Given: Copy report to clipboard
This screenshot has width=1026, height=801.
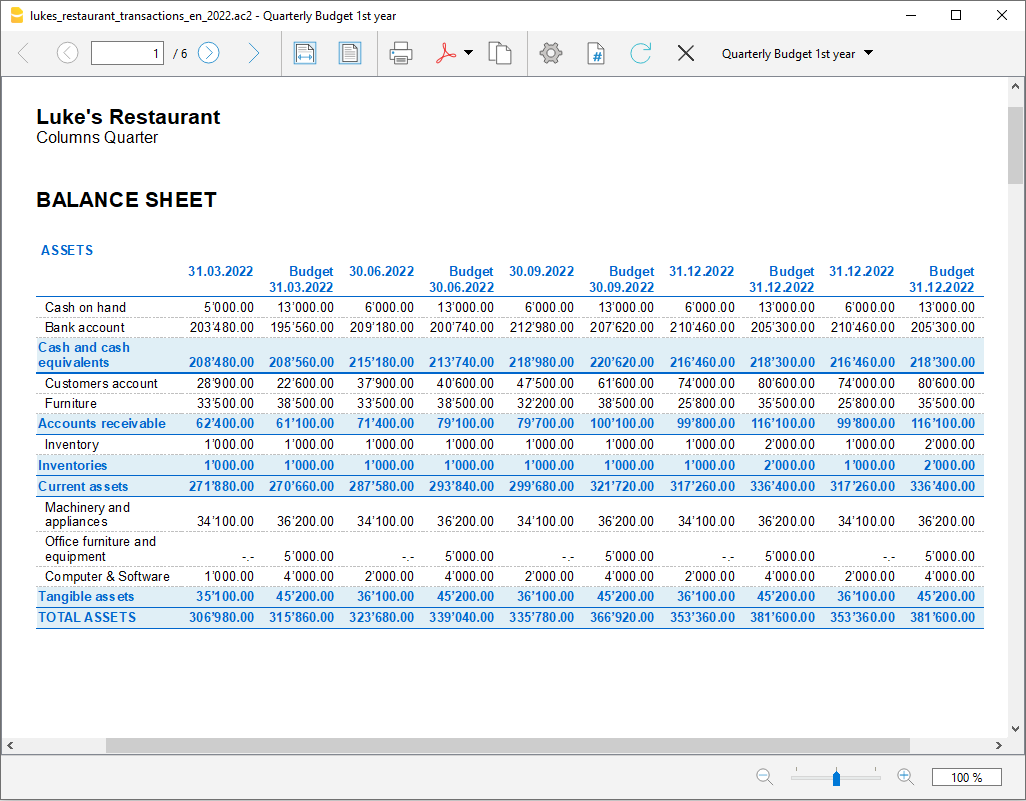Looking at the screenshot, I should [x=500, y=53].
